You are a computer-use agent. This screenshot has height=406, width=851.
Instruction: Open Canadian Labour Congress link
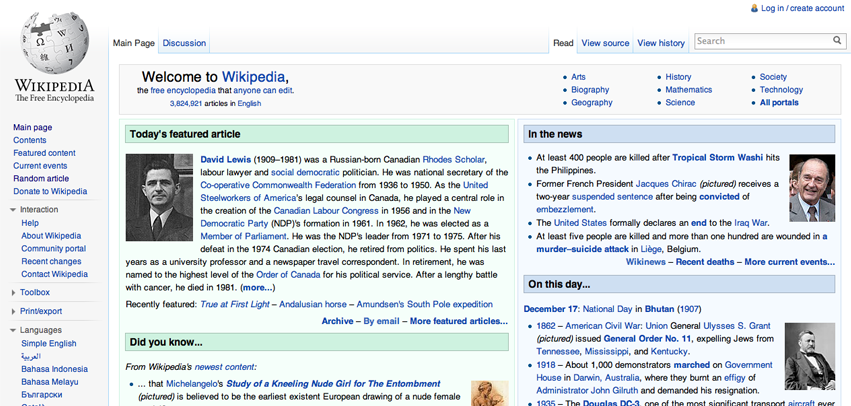point(326,211)
